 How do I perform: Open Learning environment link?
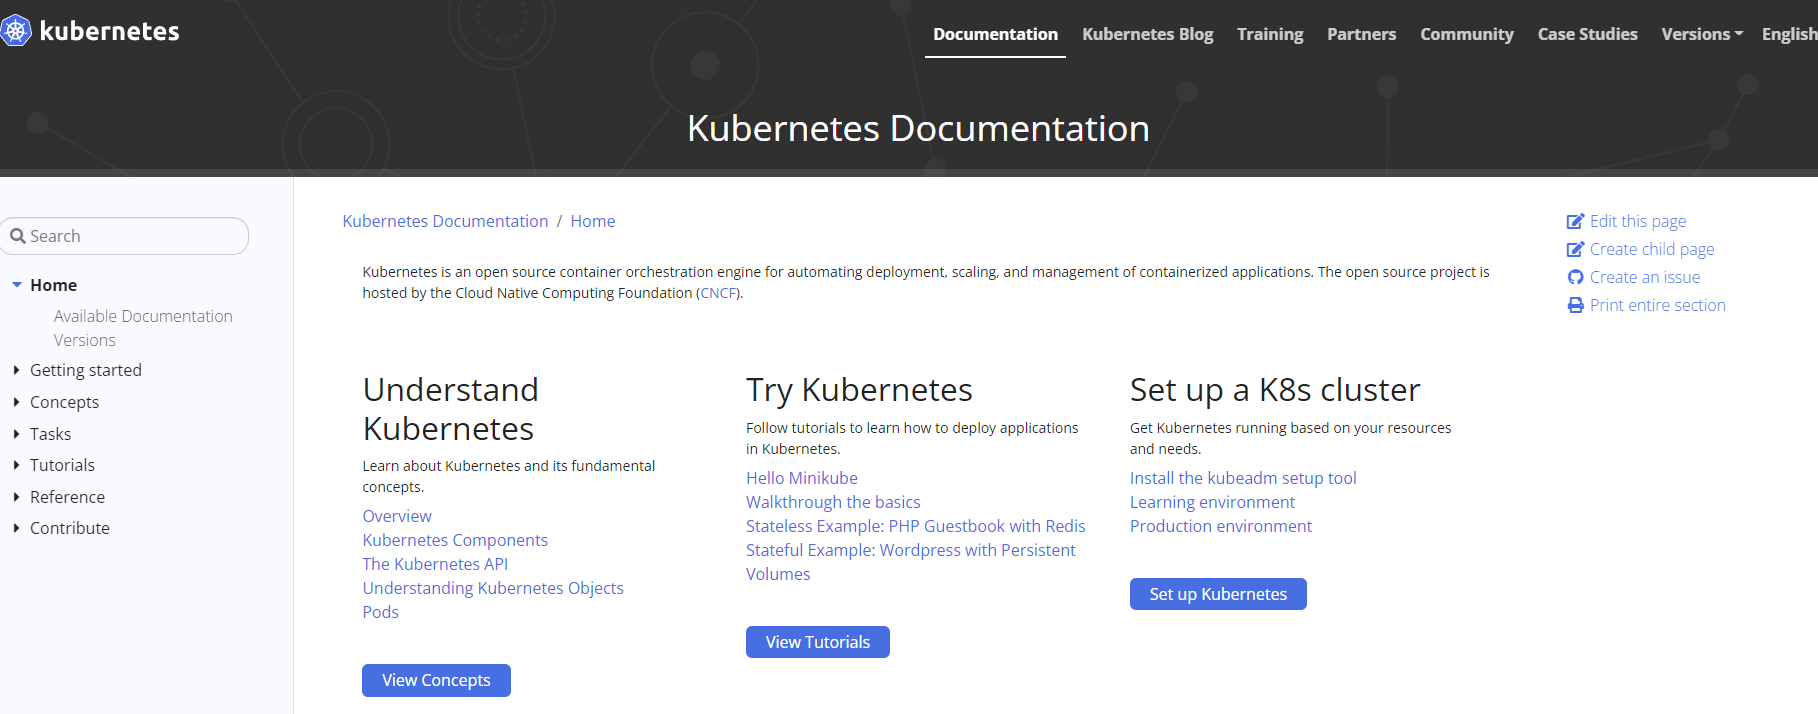[x=1212, y=502]
